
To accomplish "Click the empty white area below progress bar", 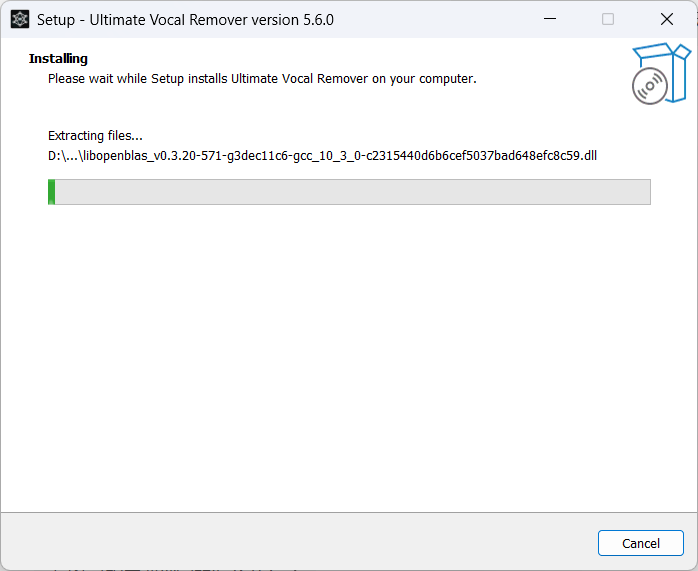I will point(349,350).
